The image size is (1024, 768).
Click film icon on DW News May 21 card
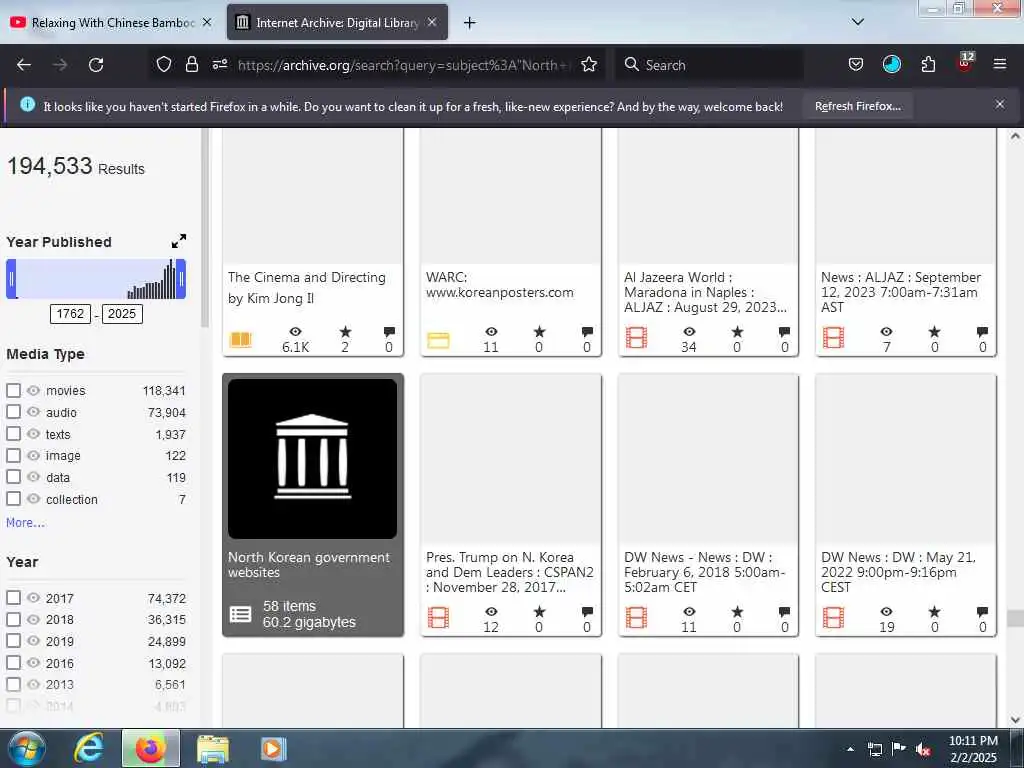click(x=833, y=617)
